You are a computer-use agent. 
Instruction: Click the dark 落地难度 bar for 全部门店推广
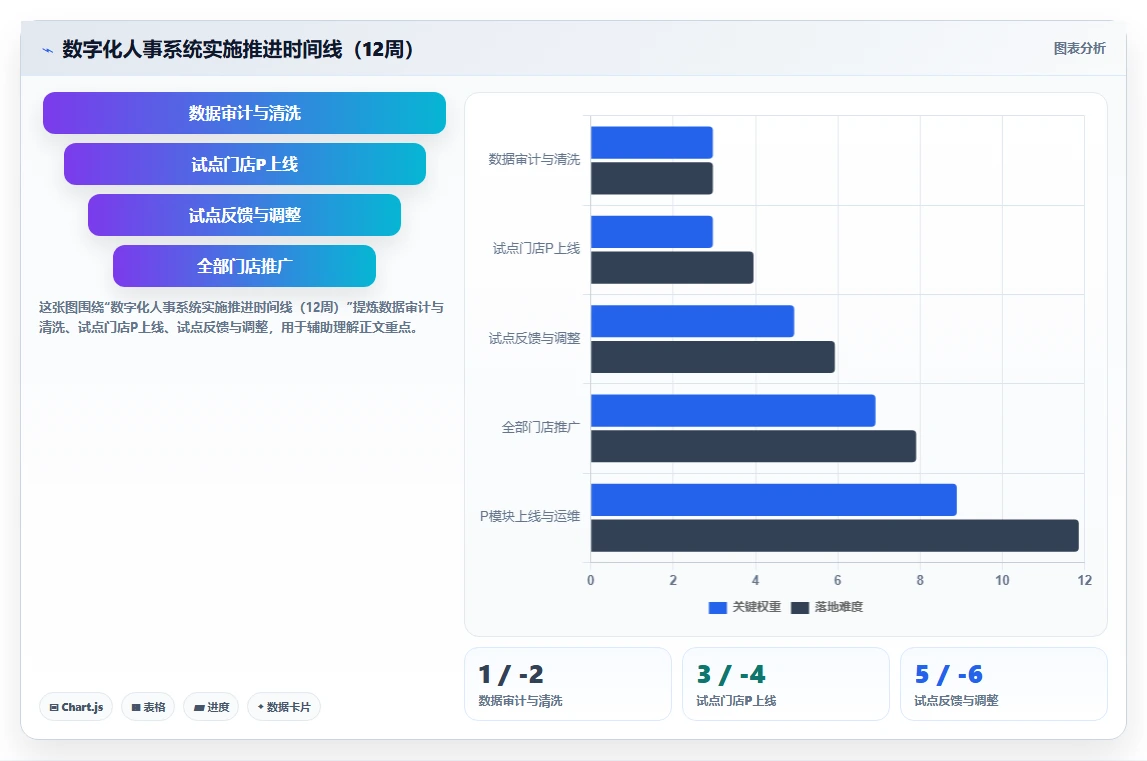753,446
